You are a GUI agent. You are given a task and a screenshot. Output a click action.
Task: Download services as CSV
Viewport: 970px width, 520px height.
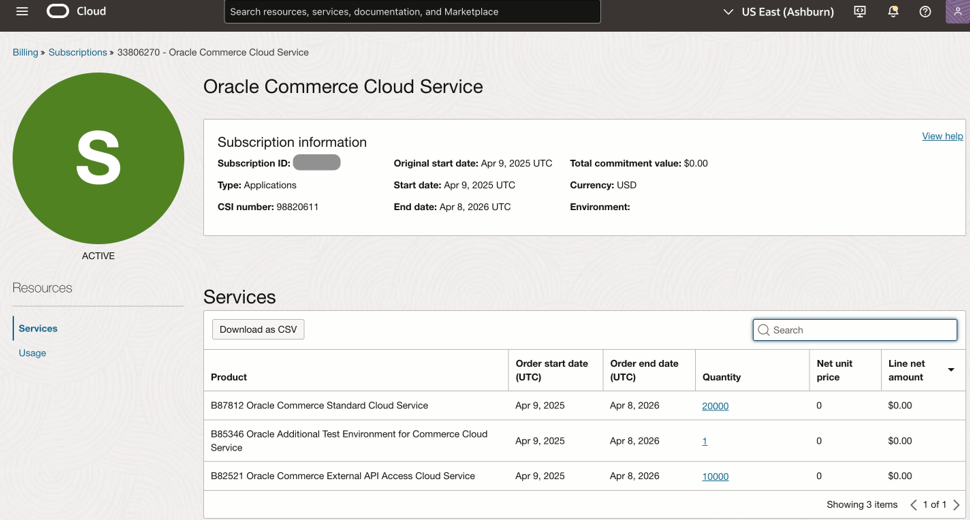[258, 330]
